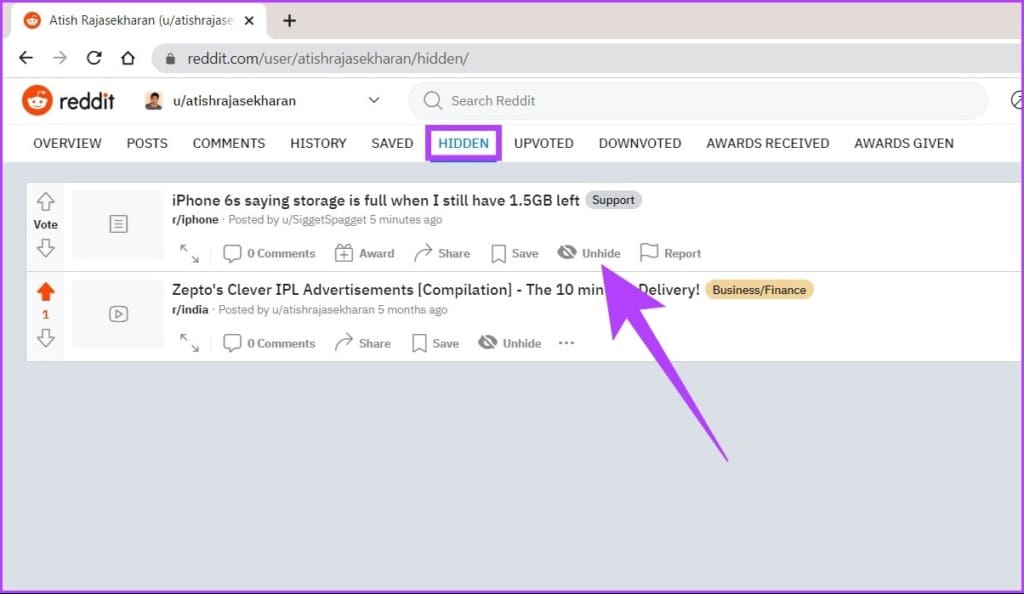The image size is (1024, 594).
Task: Go back using browser back arrow
Action: pos(26,58)
